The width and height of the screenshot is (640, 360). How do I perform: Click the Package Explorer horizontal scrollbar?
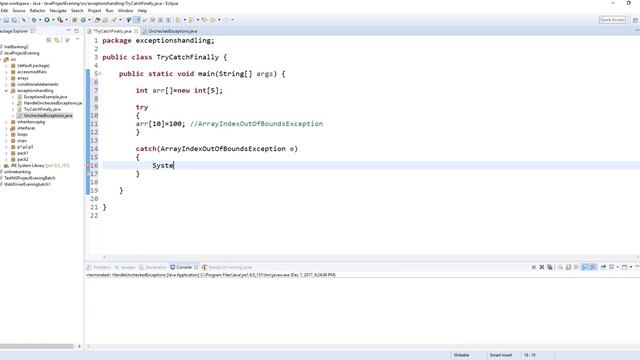coord(37,346)
